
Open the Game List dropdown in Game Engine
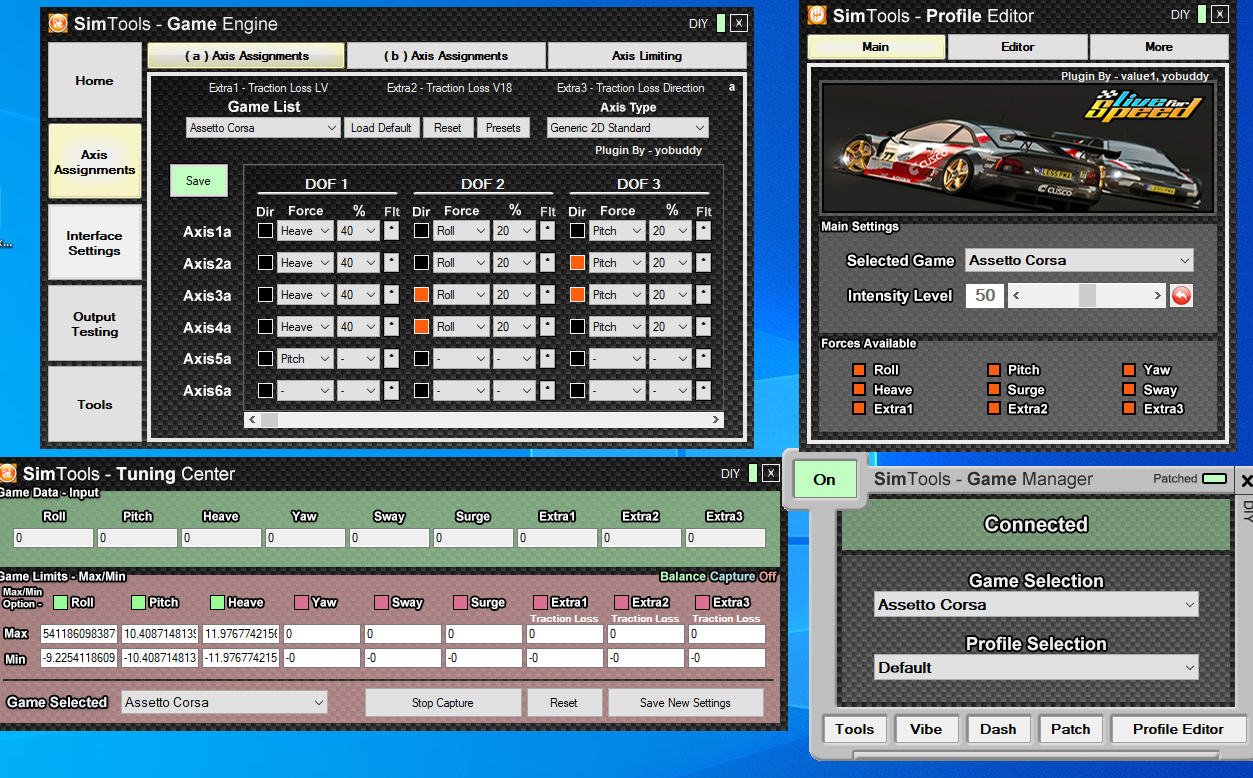(264, 128)
